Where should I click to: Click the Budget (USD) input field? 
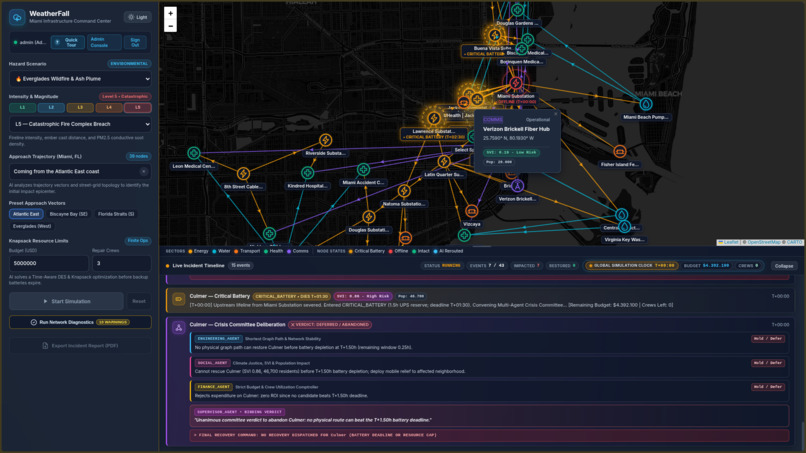pos(49,263)
